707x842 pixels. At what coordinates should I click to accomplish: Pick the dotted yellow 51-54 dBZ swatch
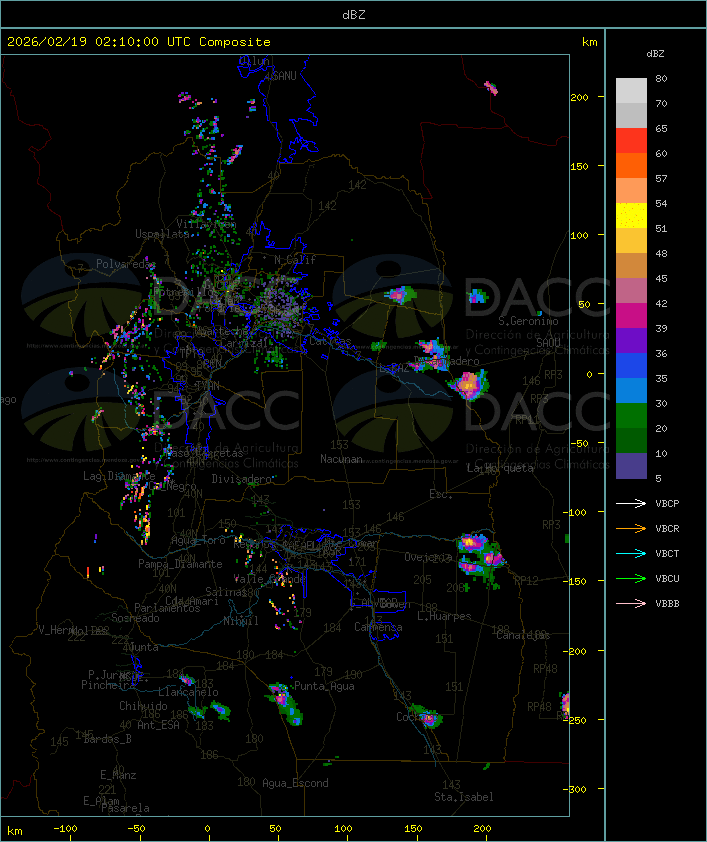(631, 215)
